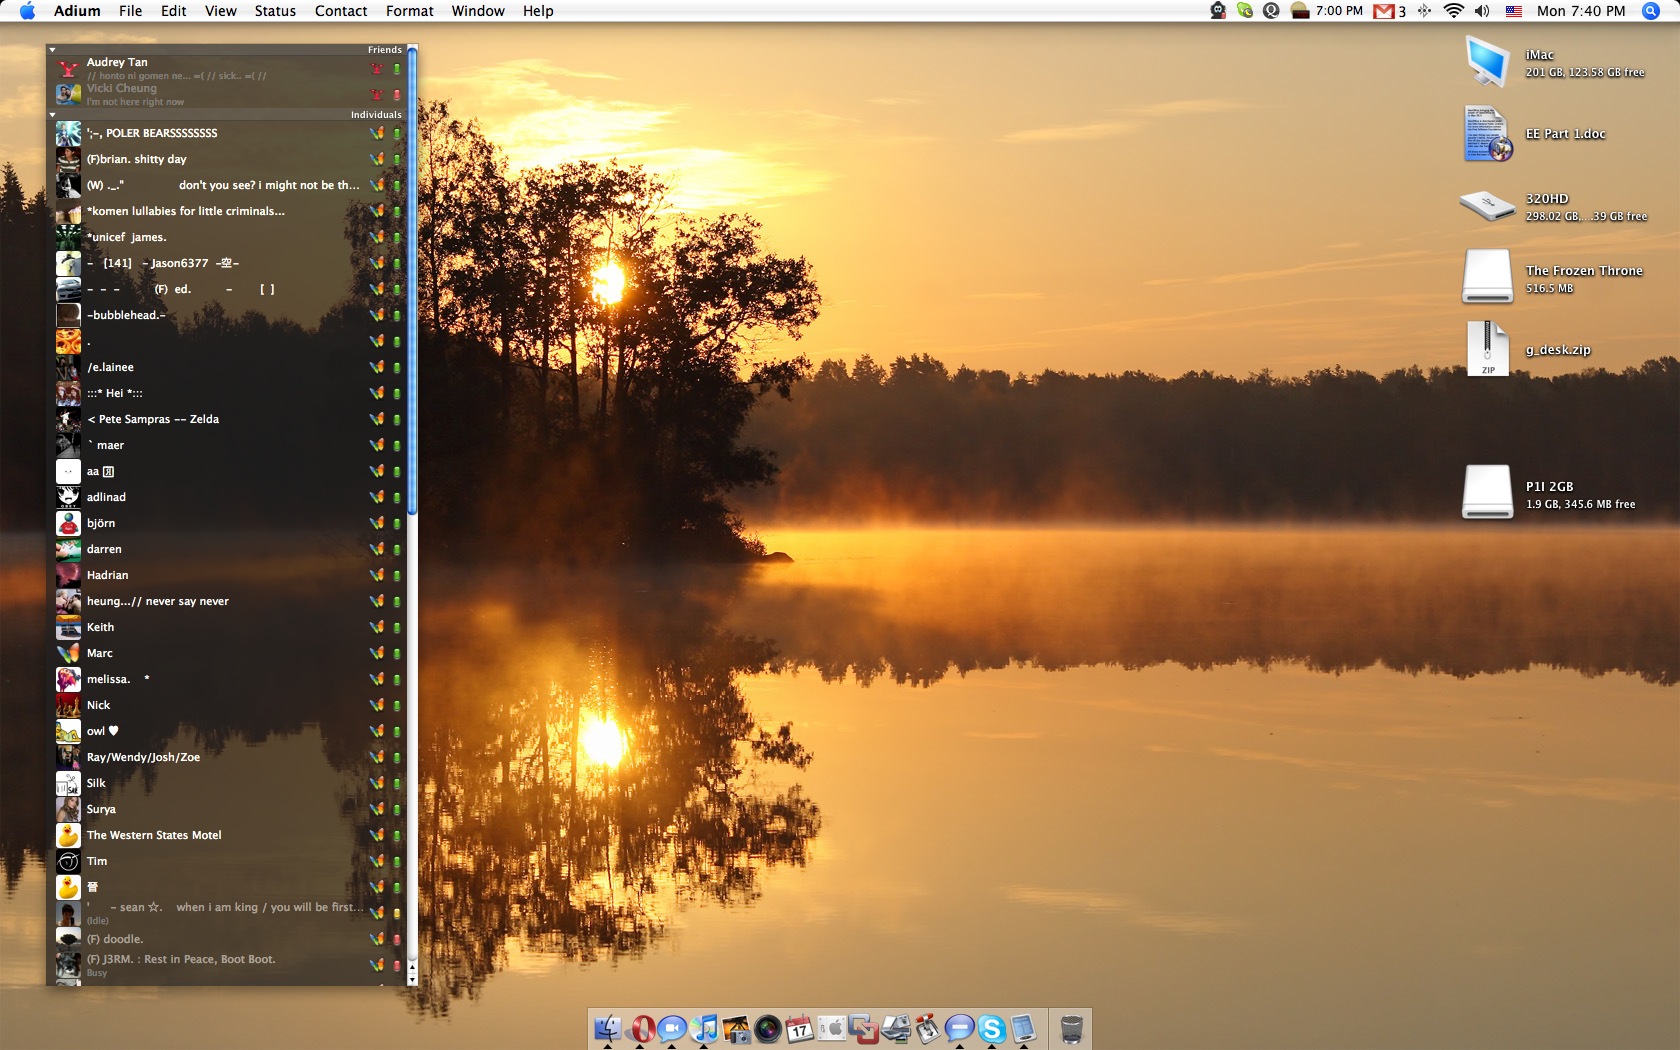The width and height of the screenshot is (1680, 1050).
Task: Collapse the Friends contact group
Action: pos(52,49)
